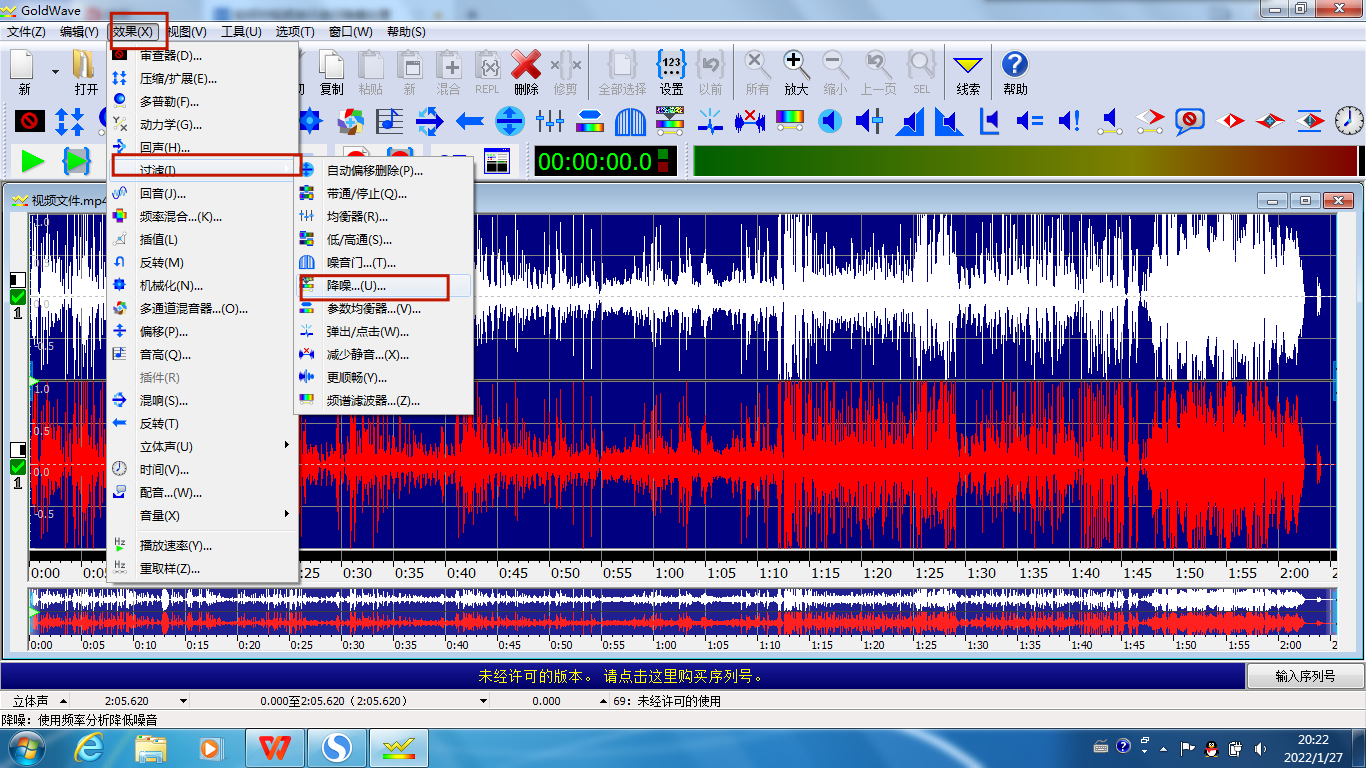
Task: Select 降噪...(U) from the filter submenu
Action: (383, 286)
